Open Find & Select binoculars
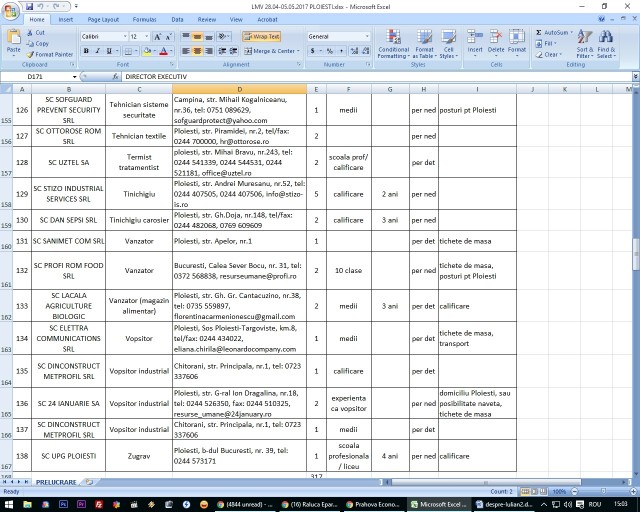This screenshot has height=512, width=640. tap(606, 44)
